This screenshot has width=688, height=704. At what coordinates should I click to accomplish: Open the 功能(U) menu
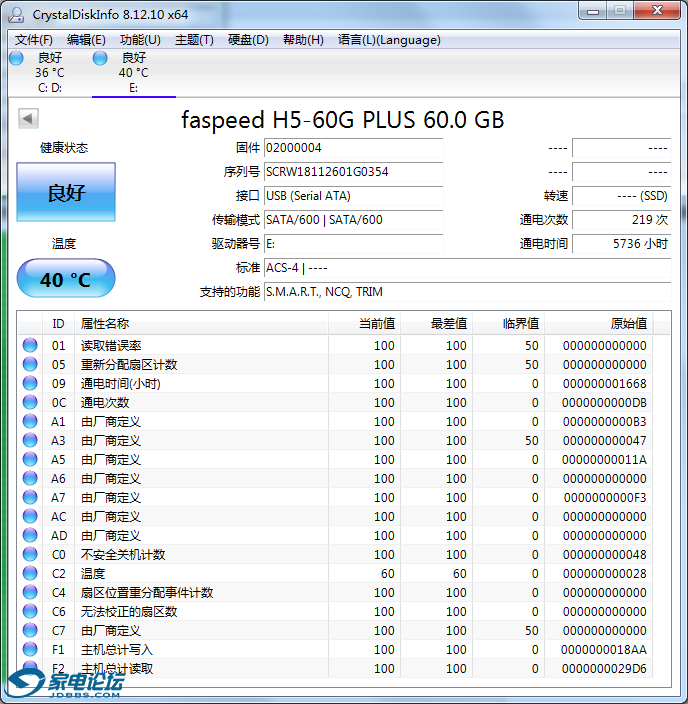click(140, 40)
